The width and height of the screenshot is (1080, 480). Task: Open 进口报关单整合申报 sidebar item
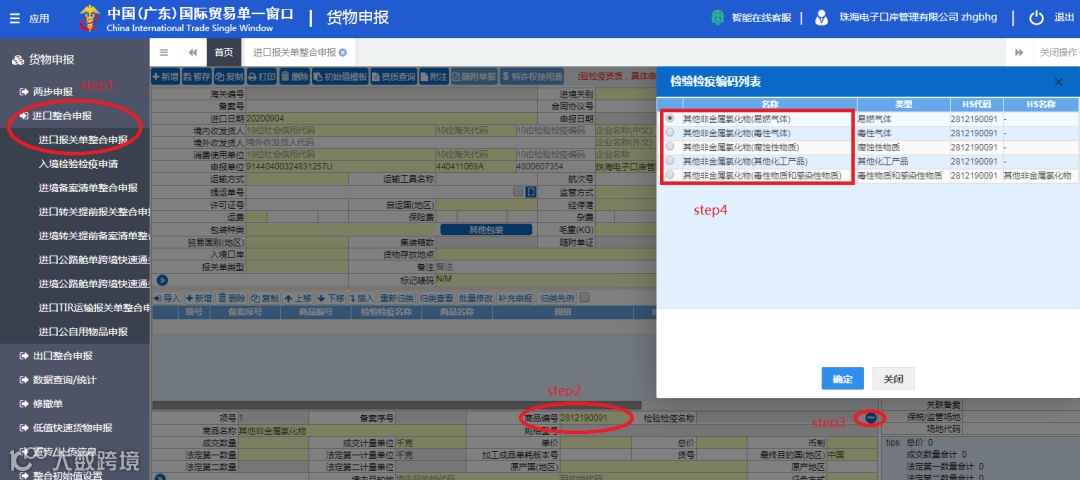pyautogui.click(x=83, y=140)
